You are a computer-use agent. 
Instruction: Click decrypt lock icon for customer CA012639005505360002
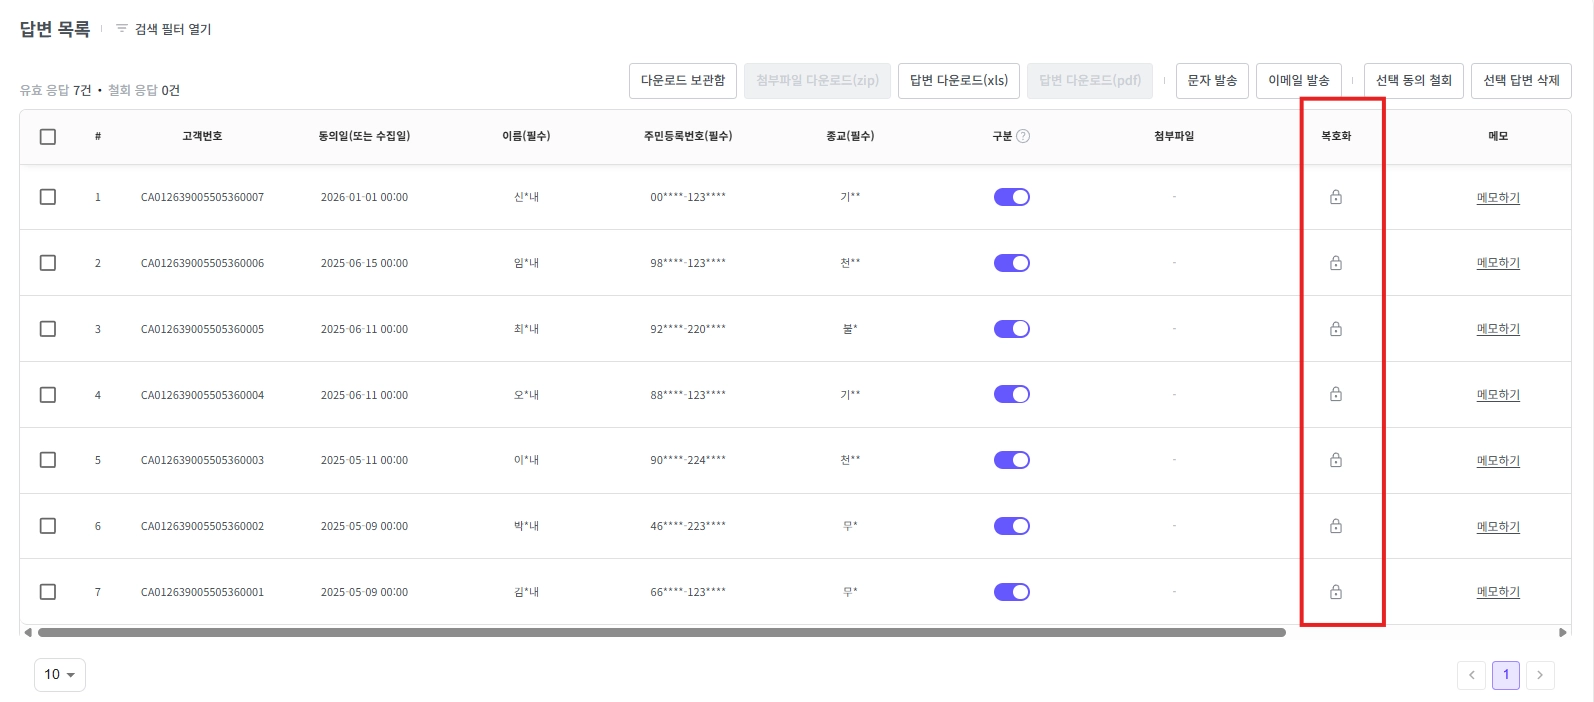coord(1335,526)
